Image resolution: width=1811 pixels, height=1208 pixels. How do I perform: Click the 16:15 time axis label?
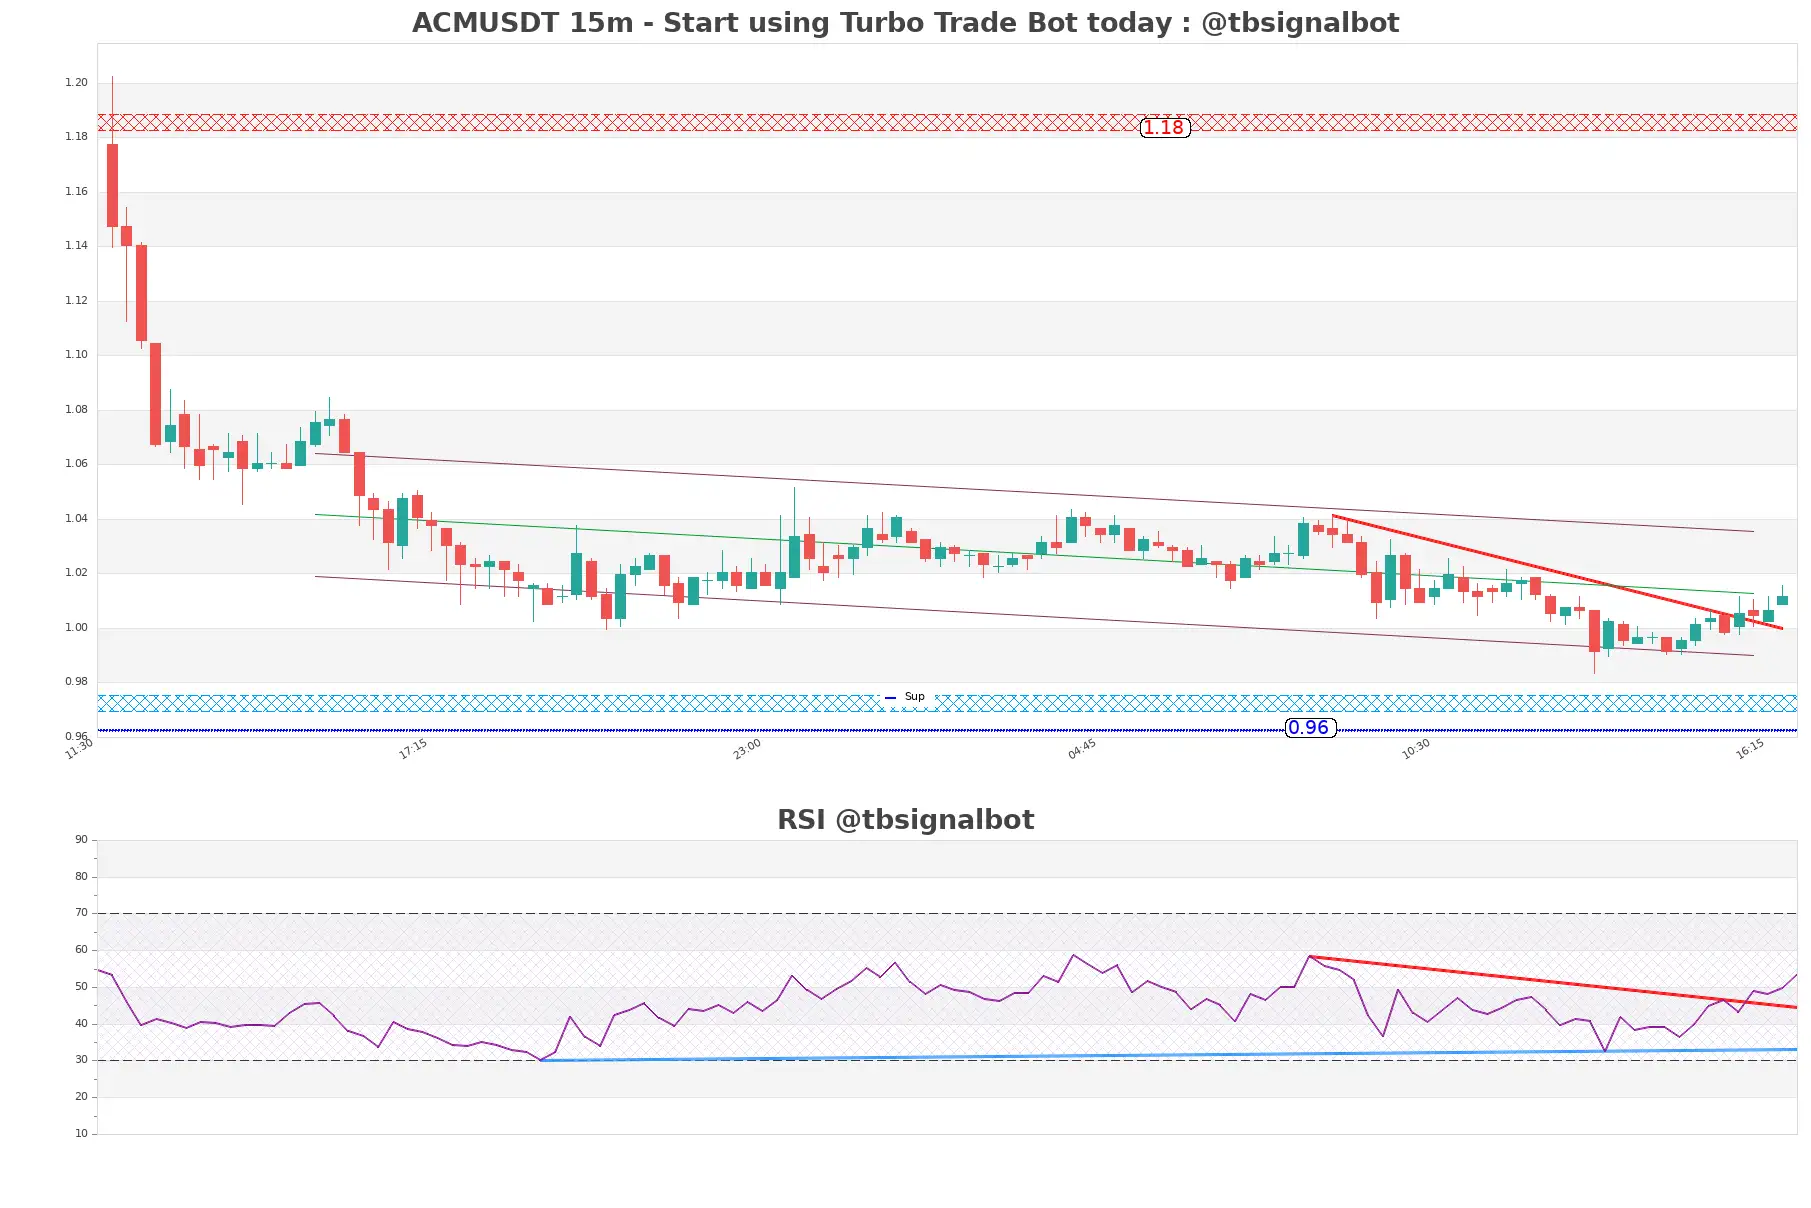point(1750,749)
